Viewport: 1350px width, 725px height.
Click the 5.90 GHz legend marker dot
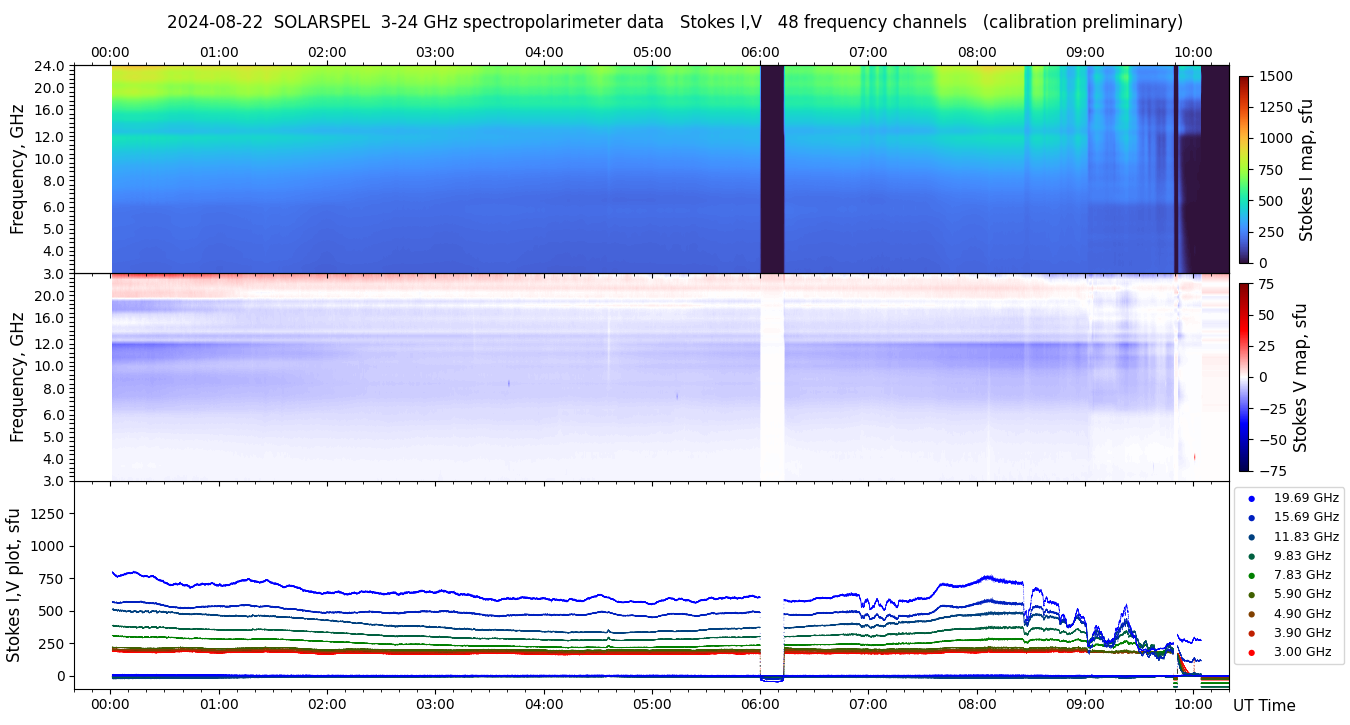point(1251,595)
